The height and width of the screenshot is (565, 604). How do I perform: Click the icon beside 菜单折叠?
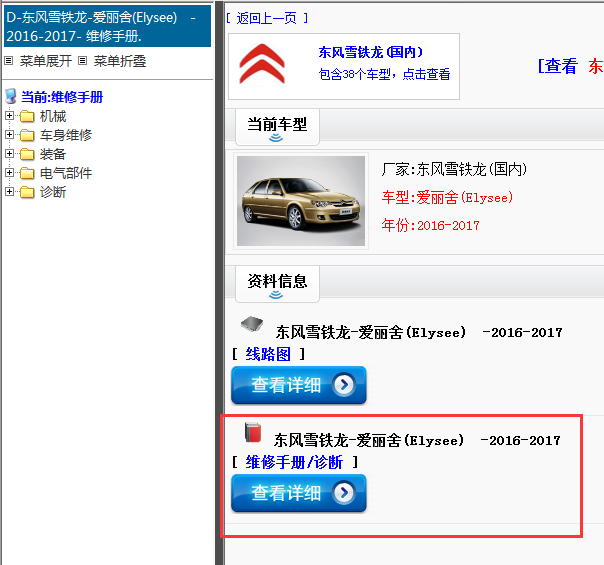(82, 60)
